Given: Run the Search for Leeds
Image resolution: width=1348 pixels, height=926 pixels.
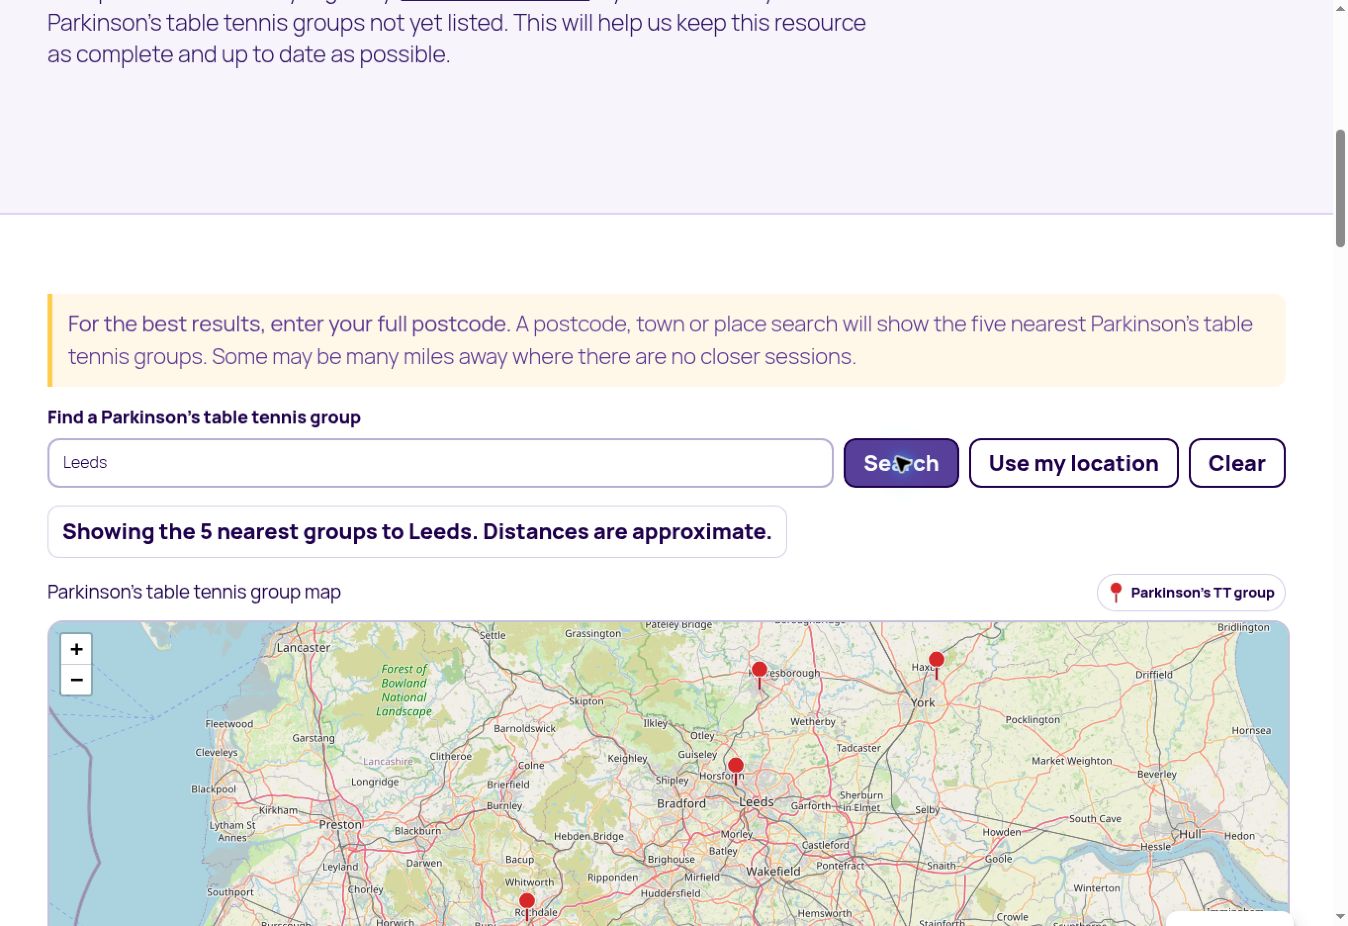Looking at the screenshot, I should coord(901,463).
